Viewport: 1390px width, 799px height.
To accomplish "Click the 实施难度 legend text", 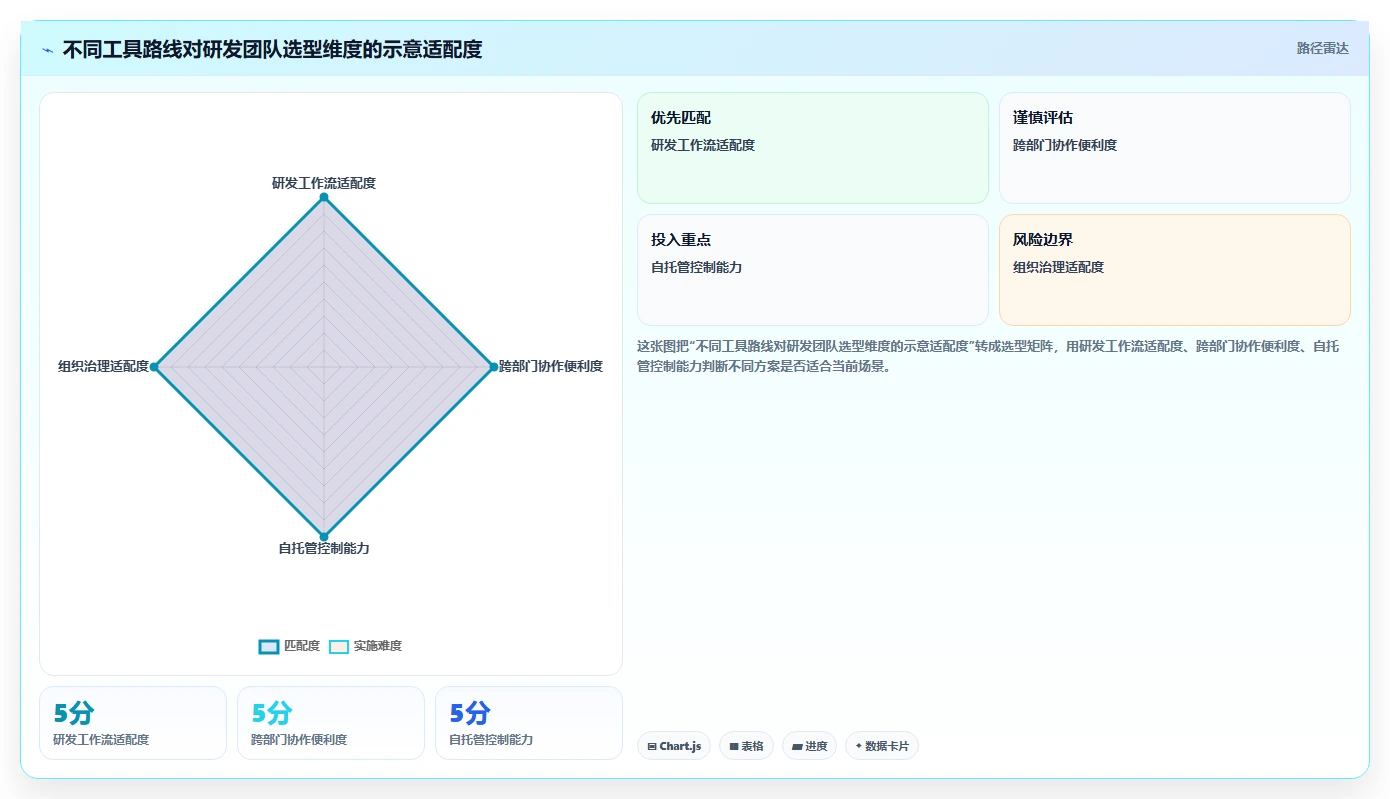I will point(378,646).
